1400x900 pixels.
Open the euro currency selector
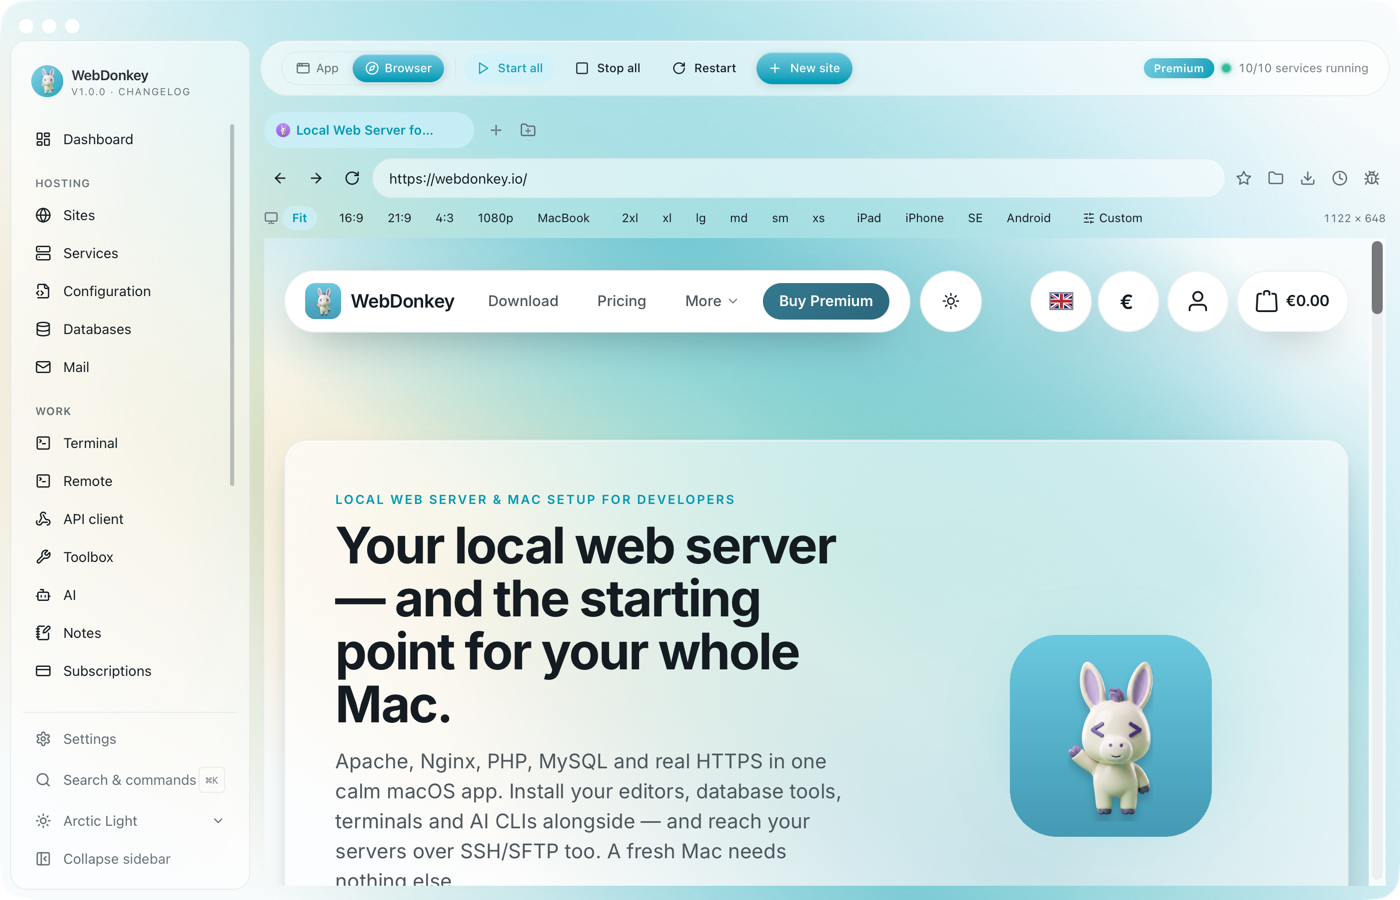(x=1127, y=301)
